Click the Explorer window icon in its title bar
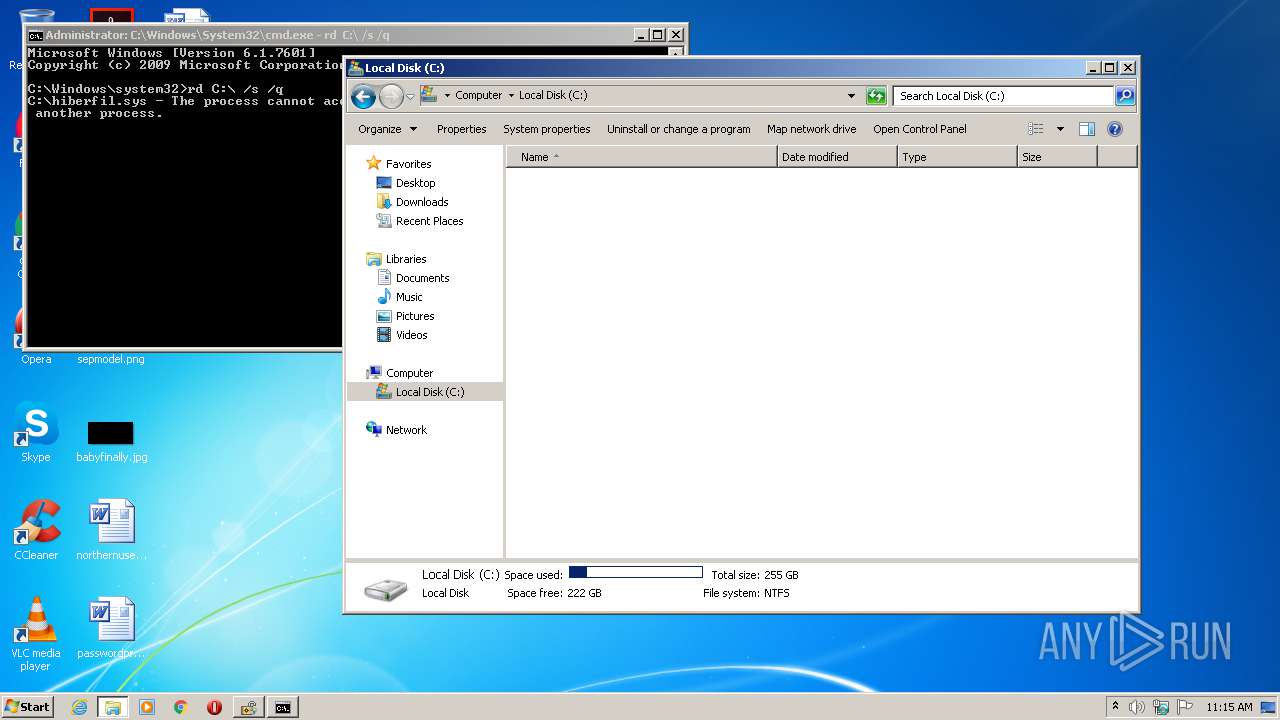Screen dimensions: 1280x720 point(354,68)
